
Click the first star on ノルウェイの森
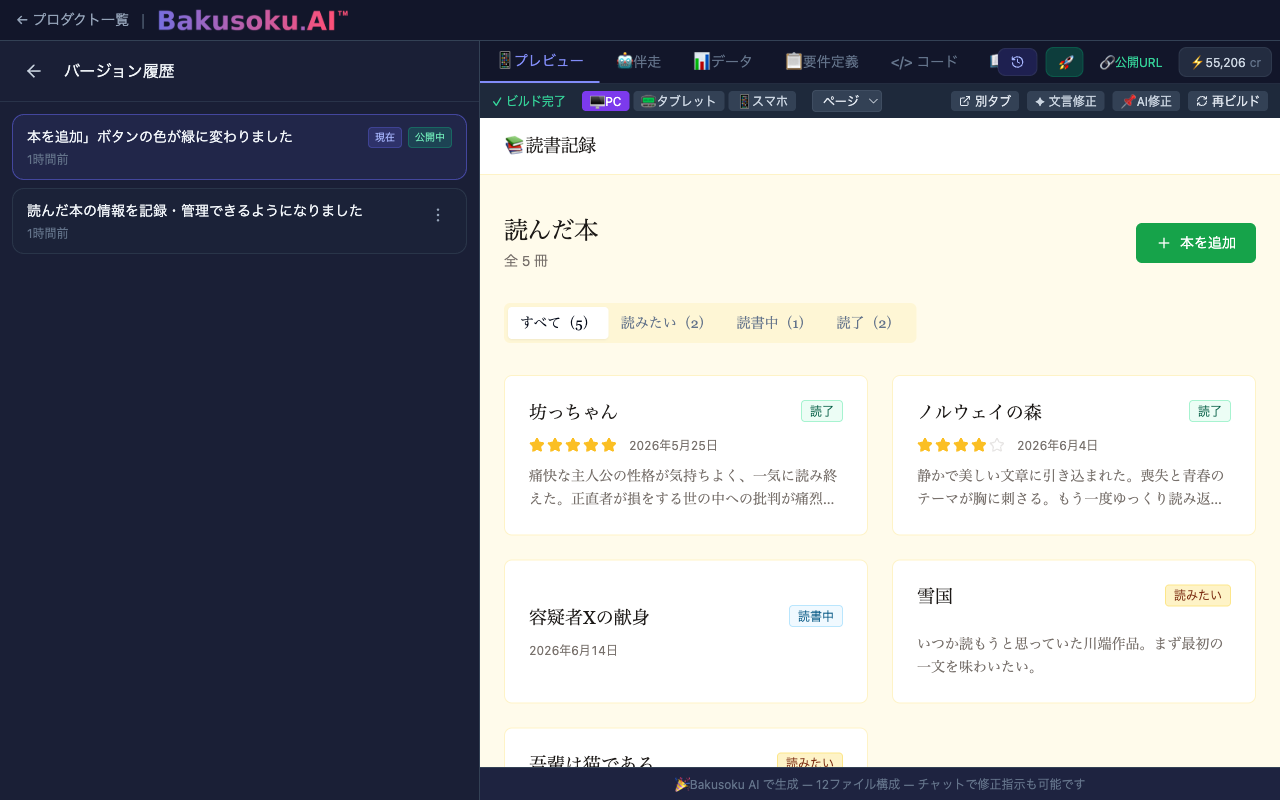click(x=925, y=445)
